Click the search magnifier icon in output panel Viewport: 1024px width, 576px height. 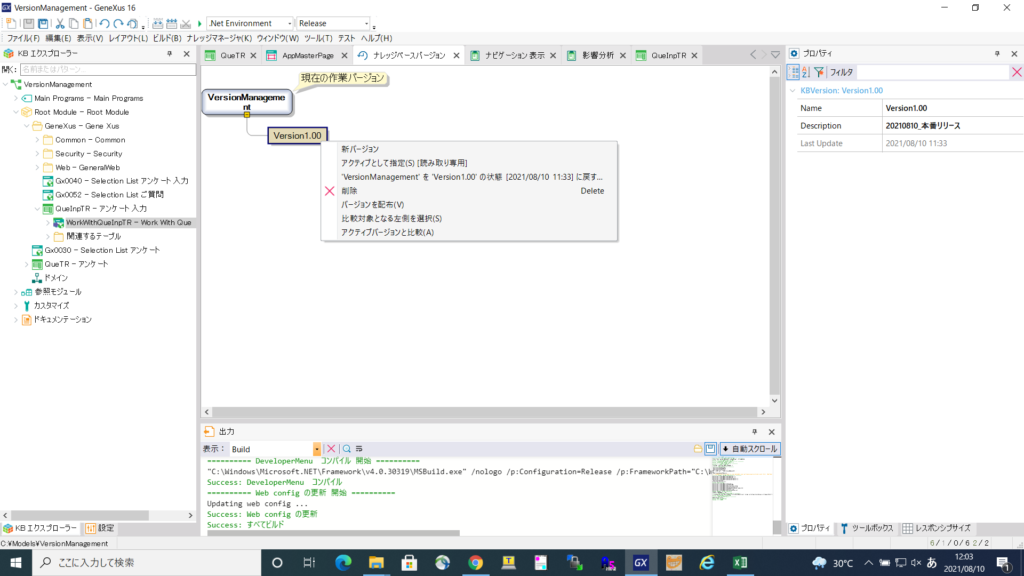(347, 449)
